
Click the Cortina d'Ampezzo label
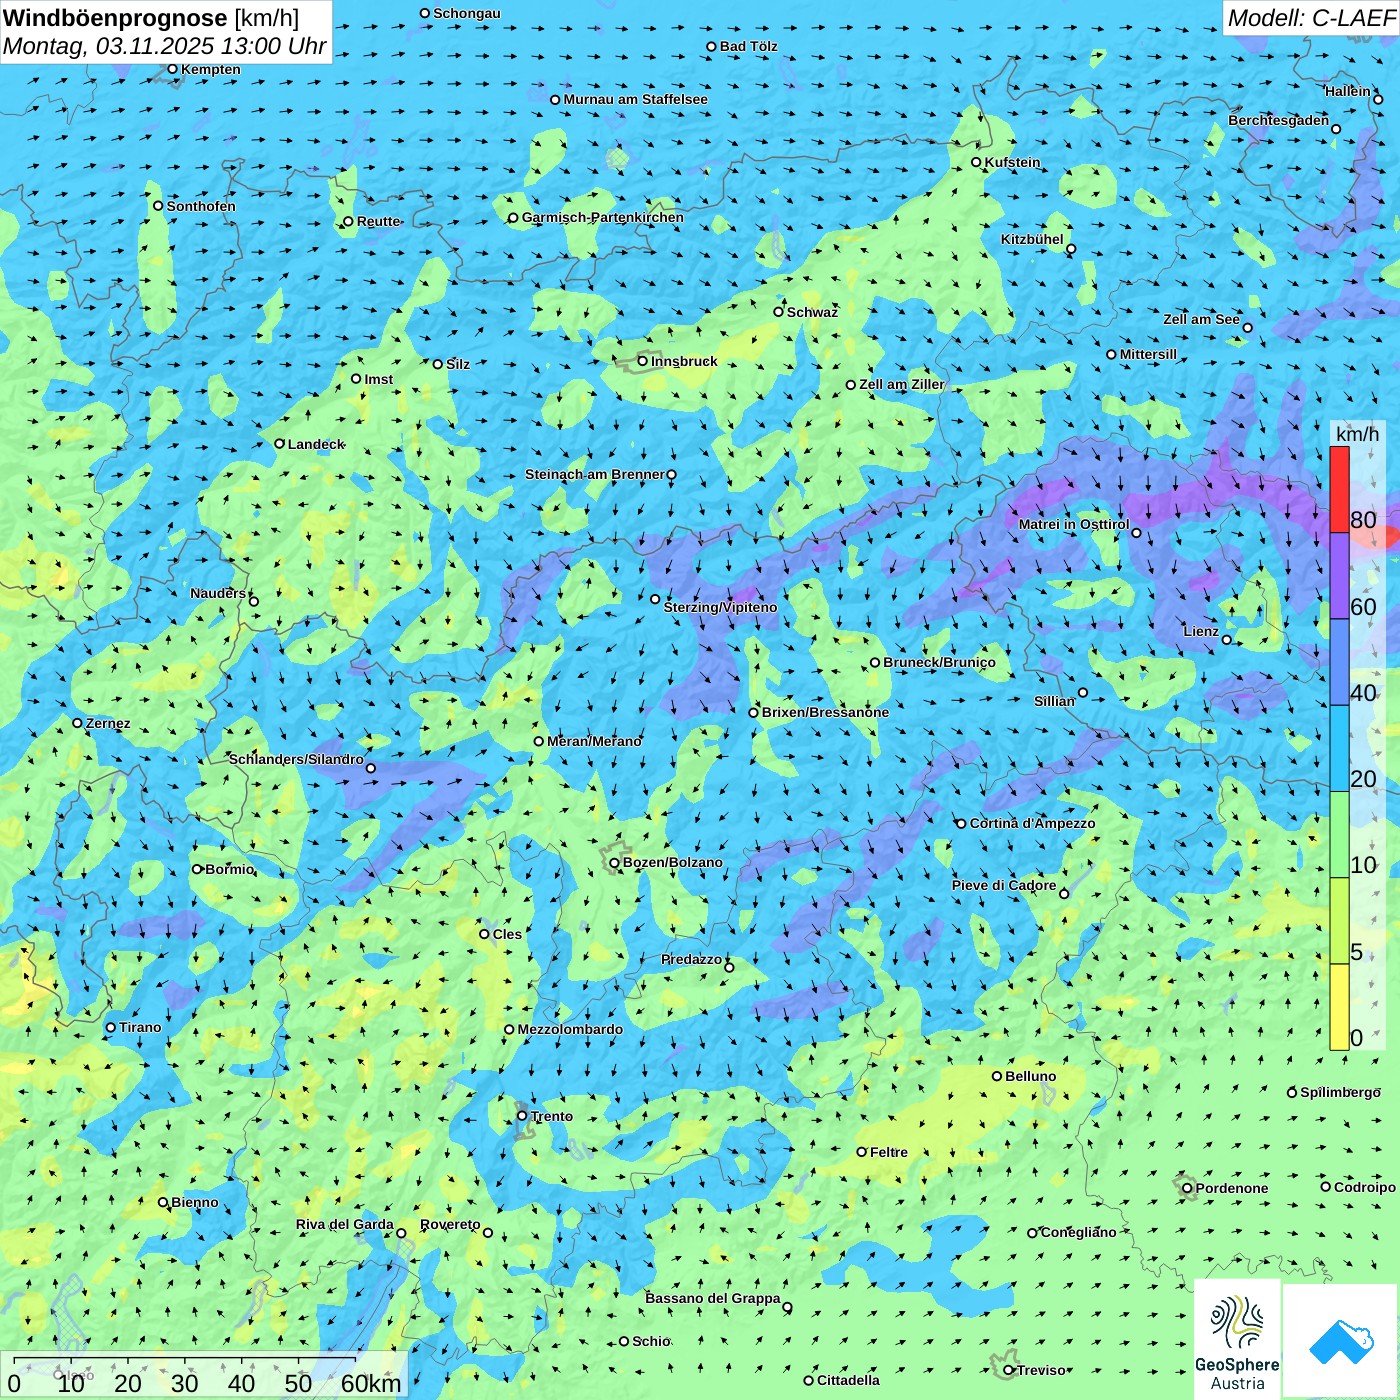pos(1032,823)
